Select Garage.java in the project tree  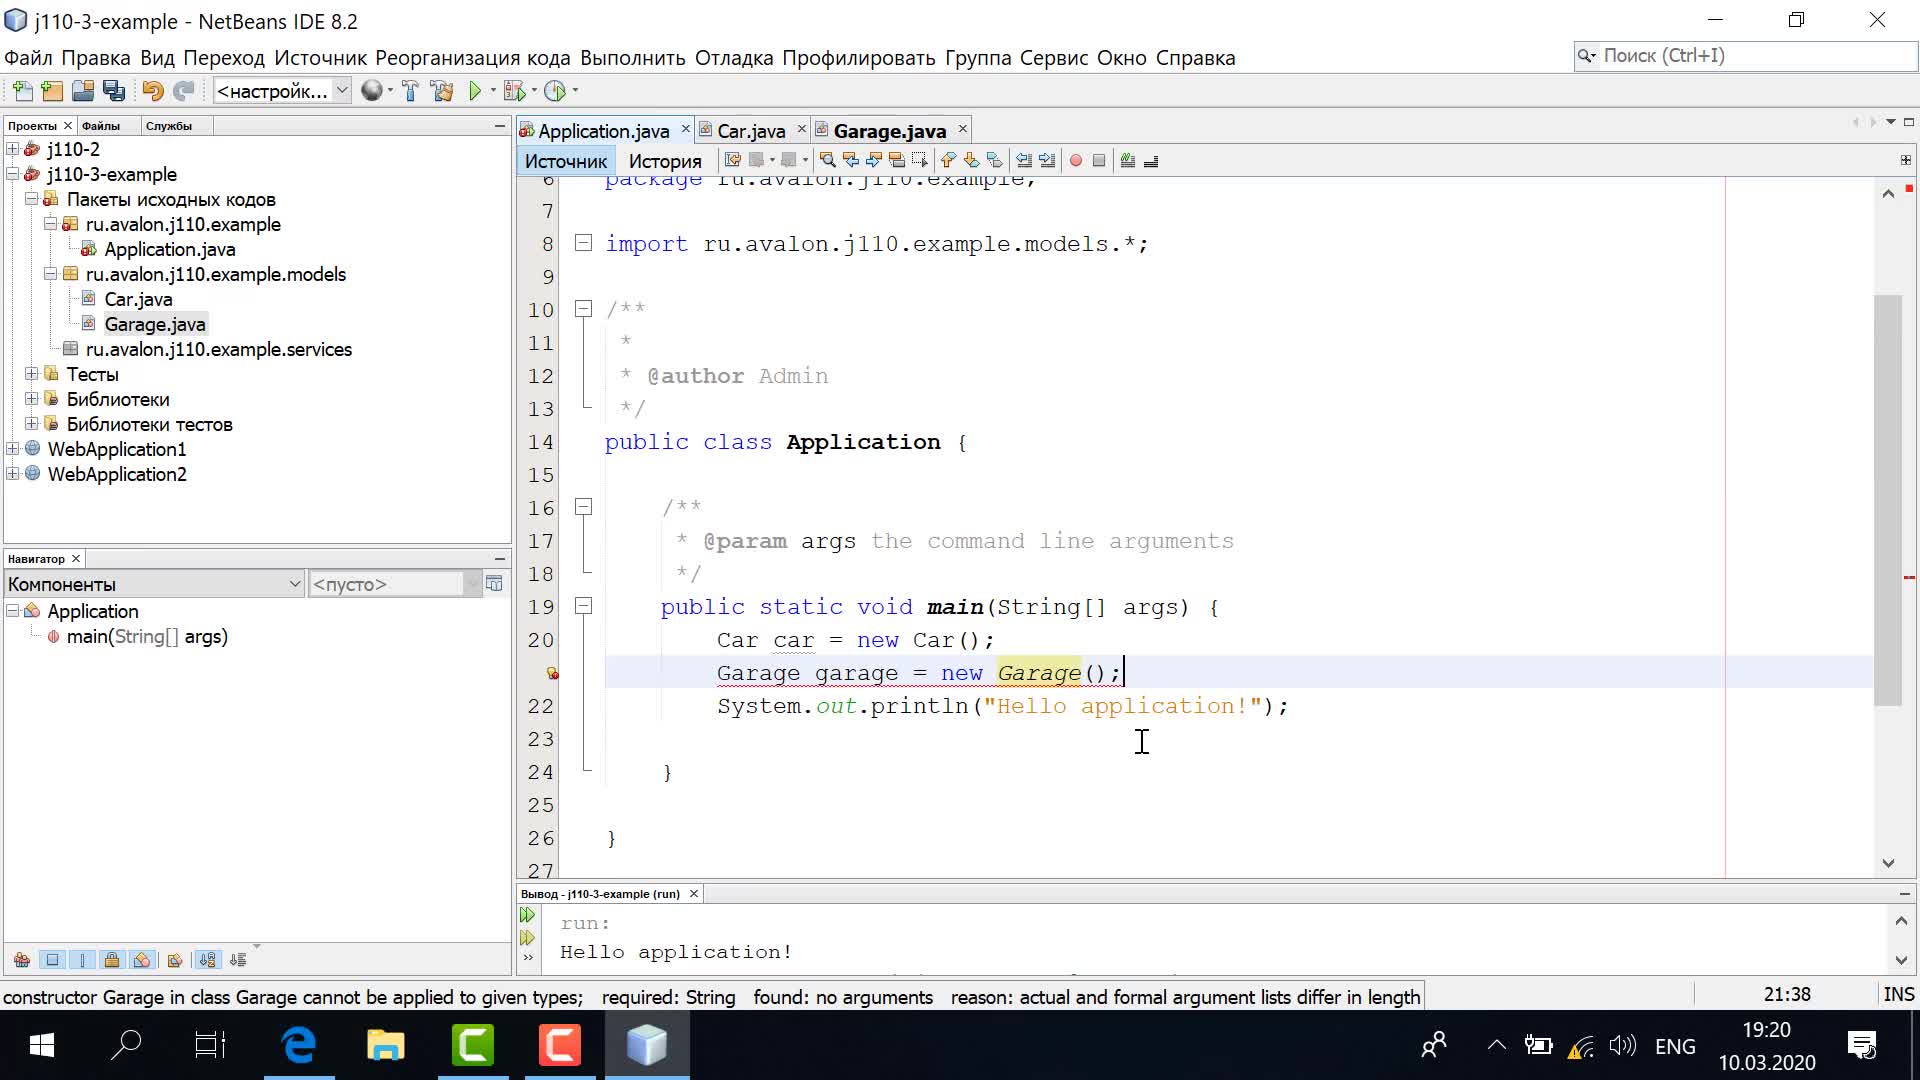coord(155,324)
